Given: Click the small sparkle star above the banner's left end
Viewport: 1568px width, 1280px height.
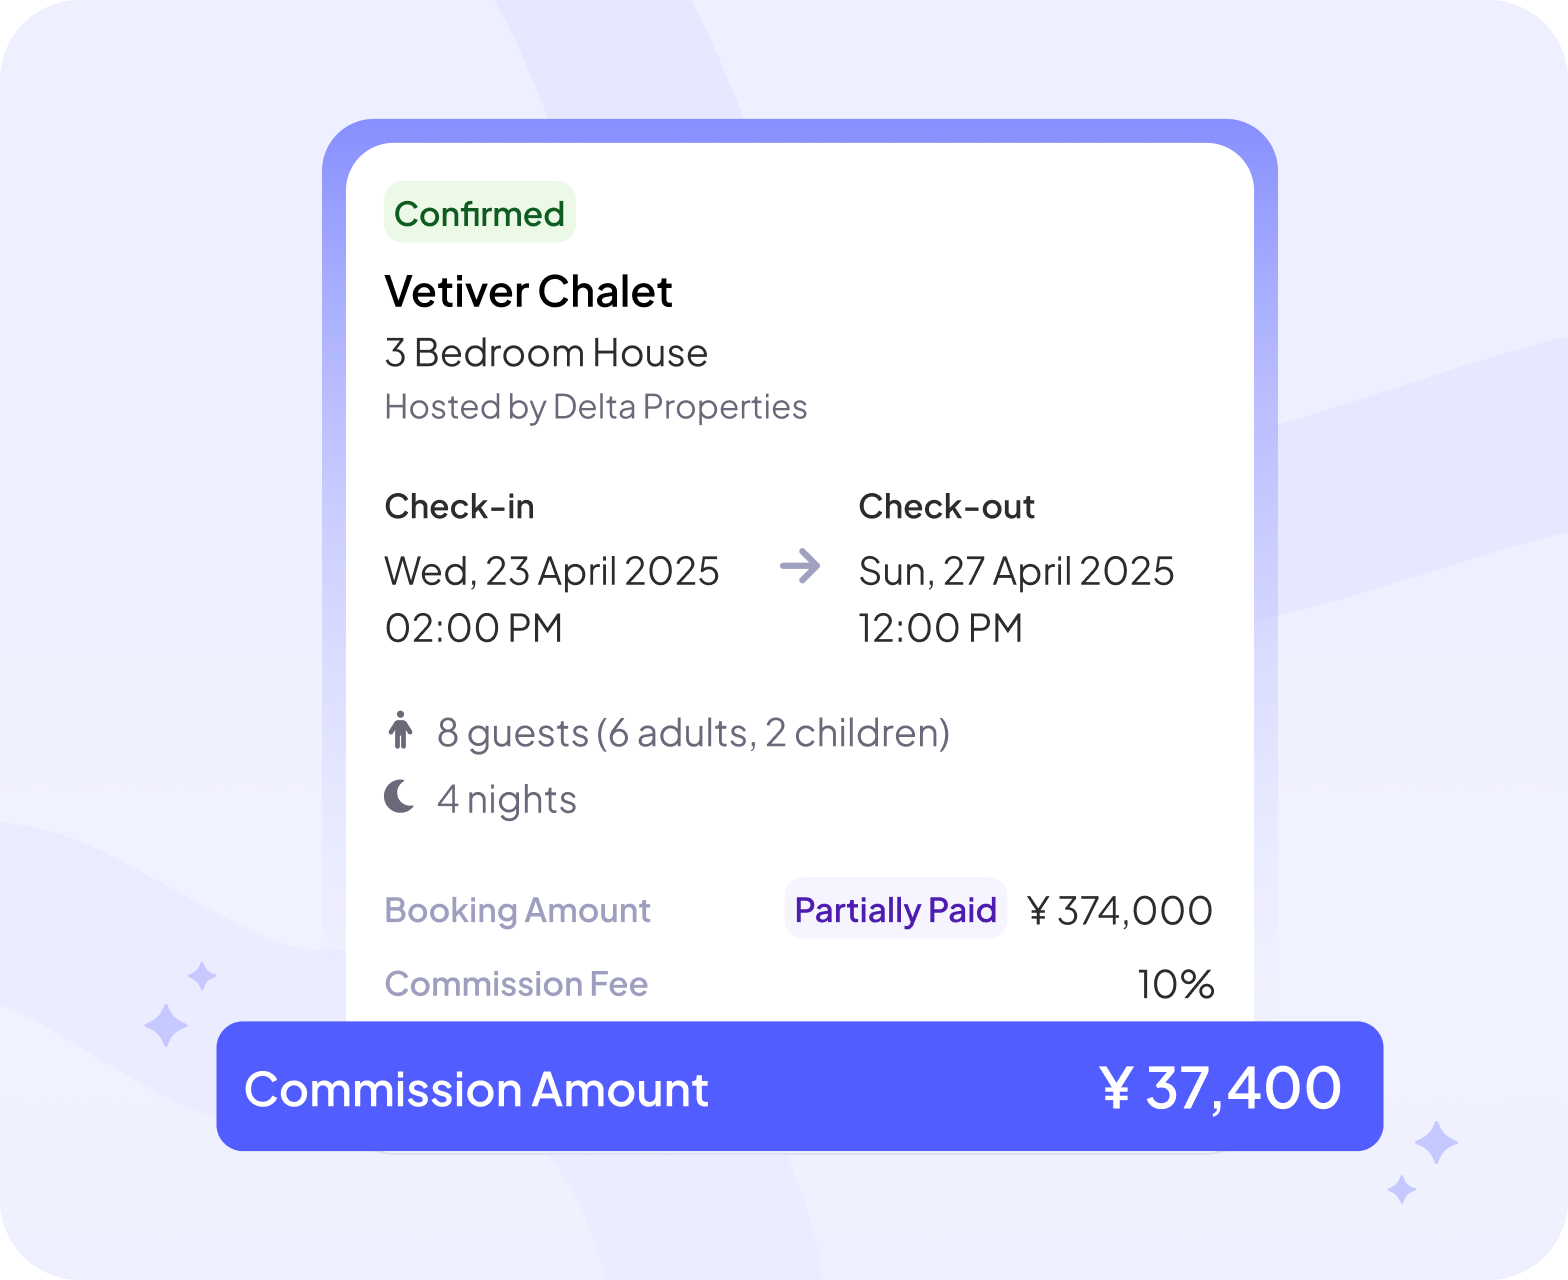Looking at the screenshot, I should [x=202, y=976].
